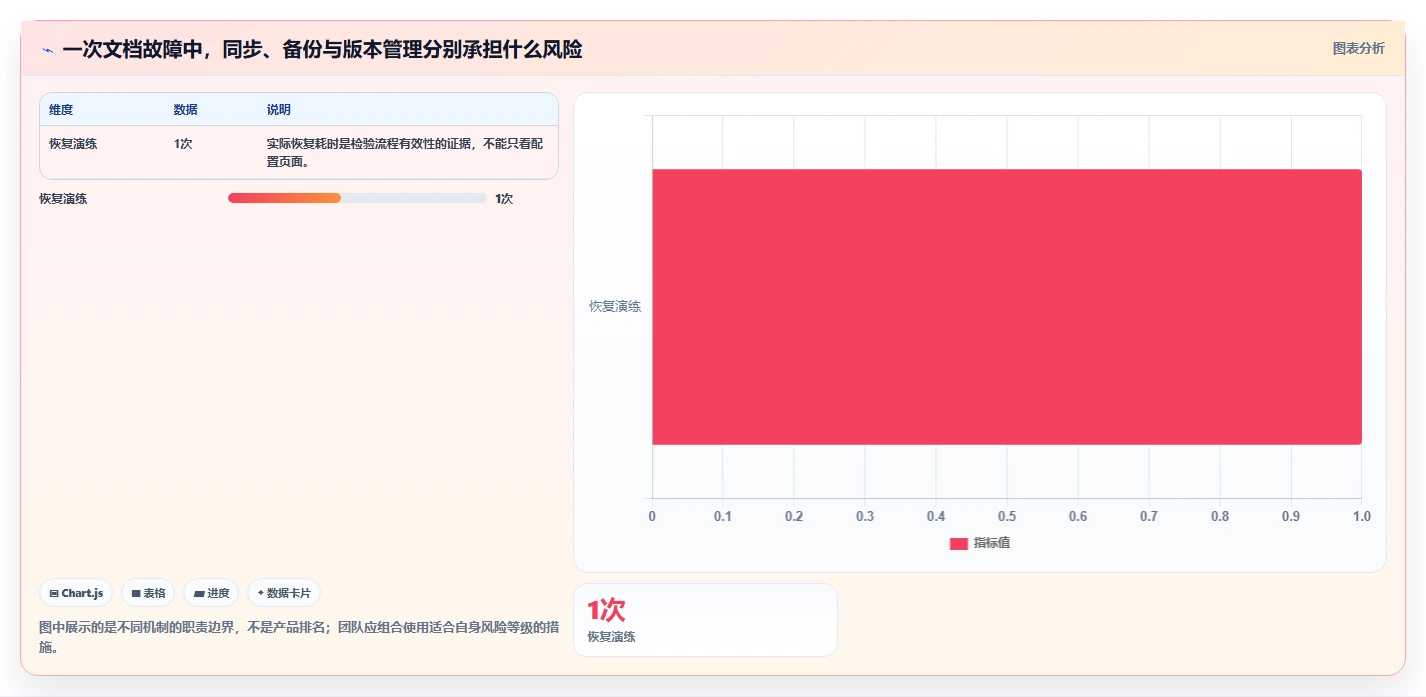Click the 恢复演练 data card caption

point(611,636)
